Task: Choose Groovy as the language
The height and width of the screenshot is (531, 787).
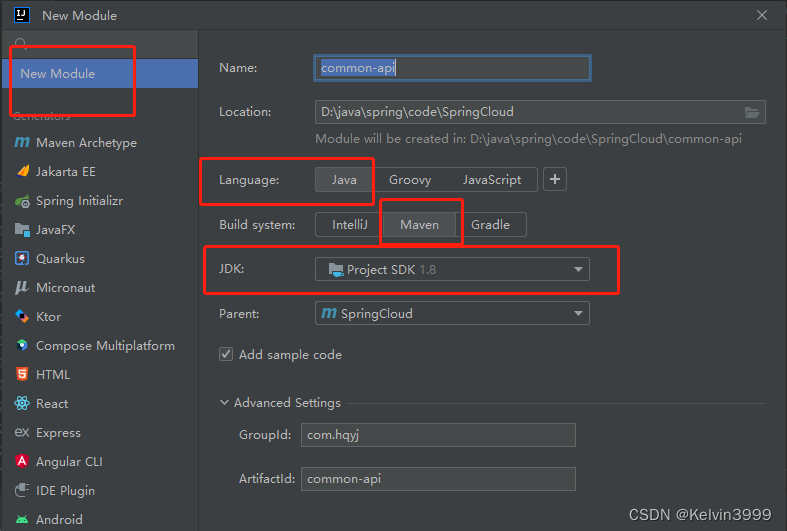Action: 410,180
